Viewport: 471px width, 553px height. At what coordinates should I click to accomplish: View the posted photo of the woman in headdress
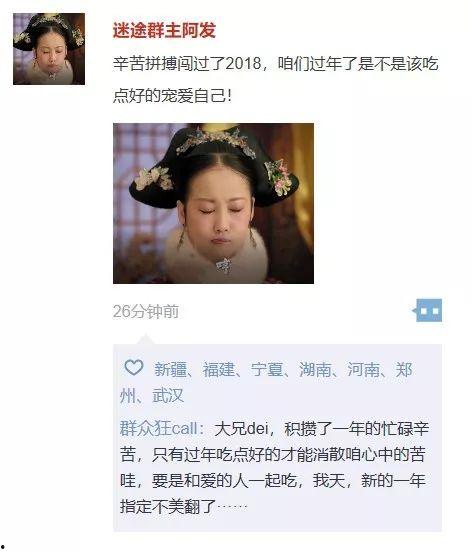(x=213, y=203)
